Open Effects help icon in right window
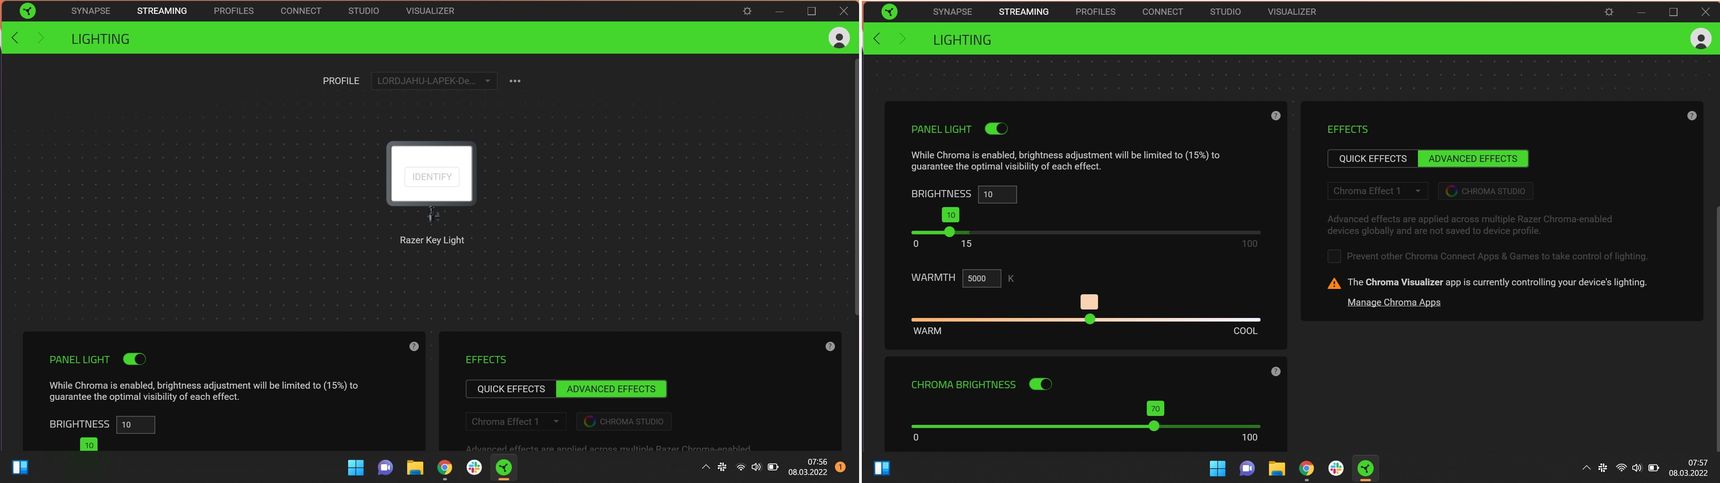 [1692, 116]
